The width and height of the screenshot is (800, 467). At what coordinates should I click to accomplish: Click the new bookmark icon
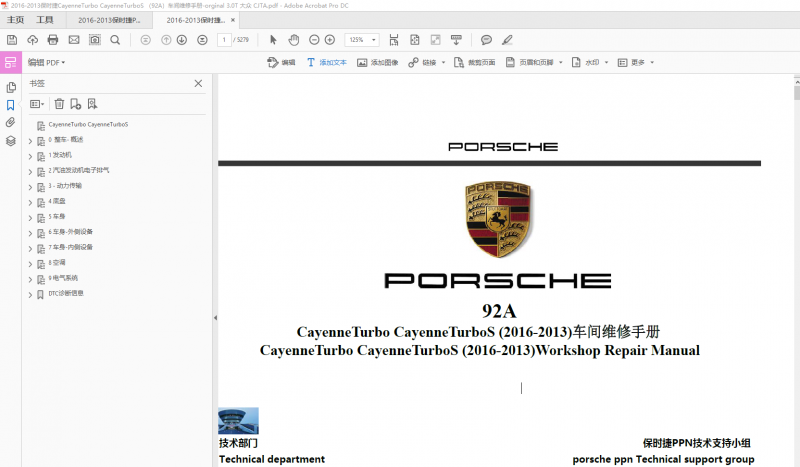(x=76, y=104)
